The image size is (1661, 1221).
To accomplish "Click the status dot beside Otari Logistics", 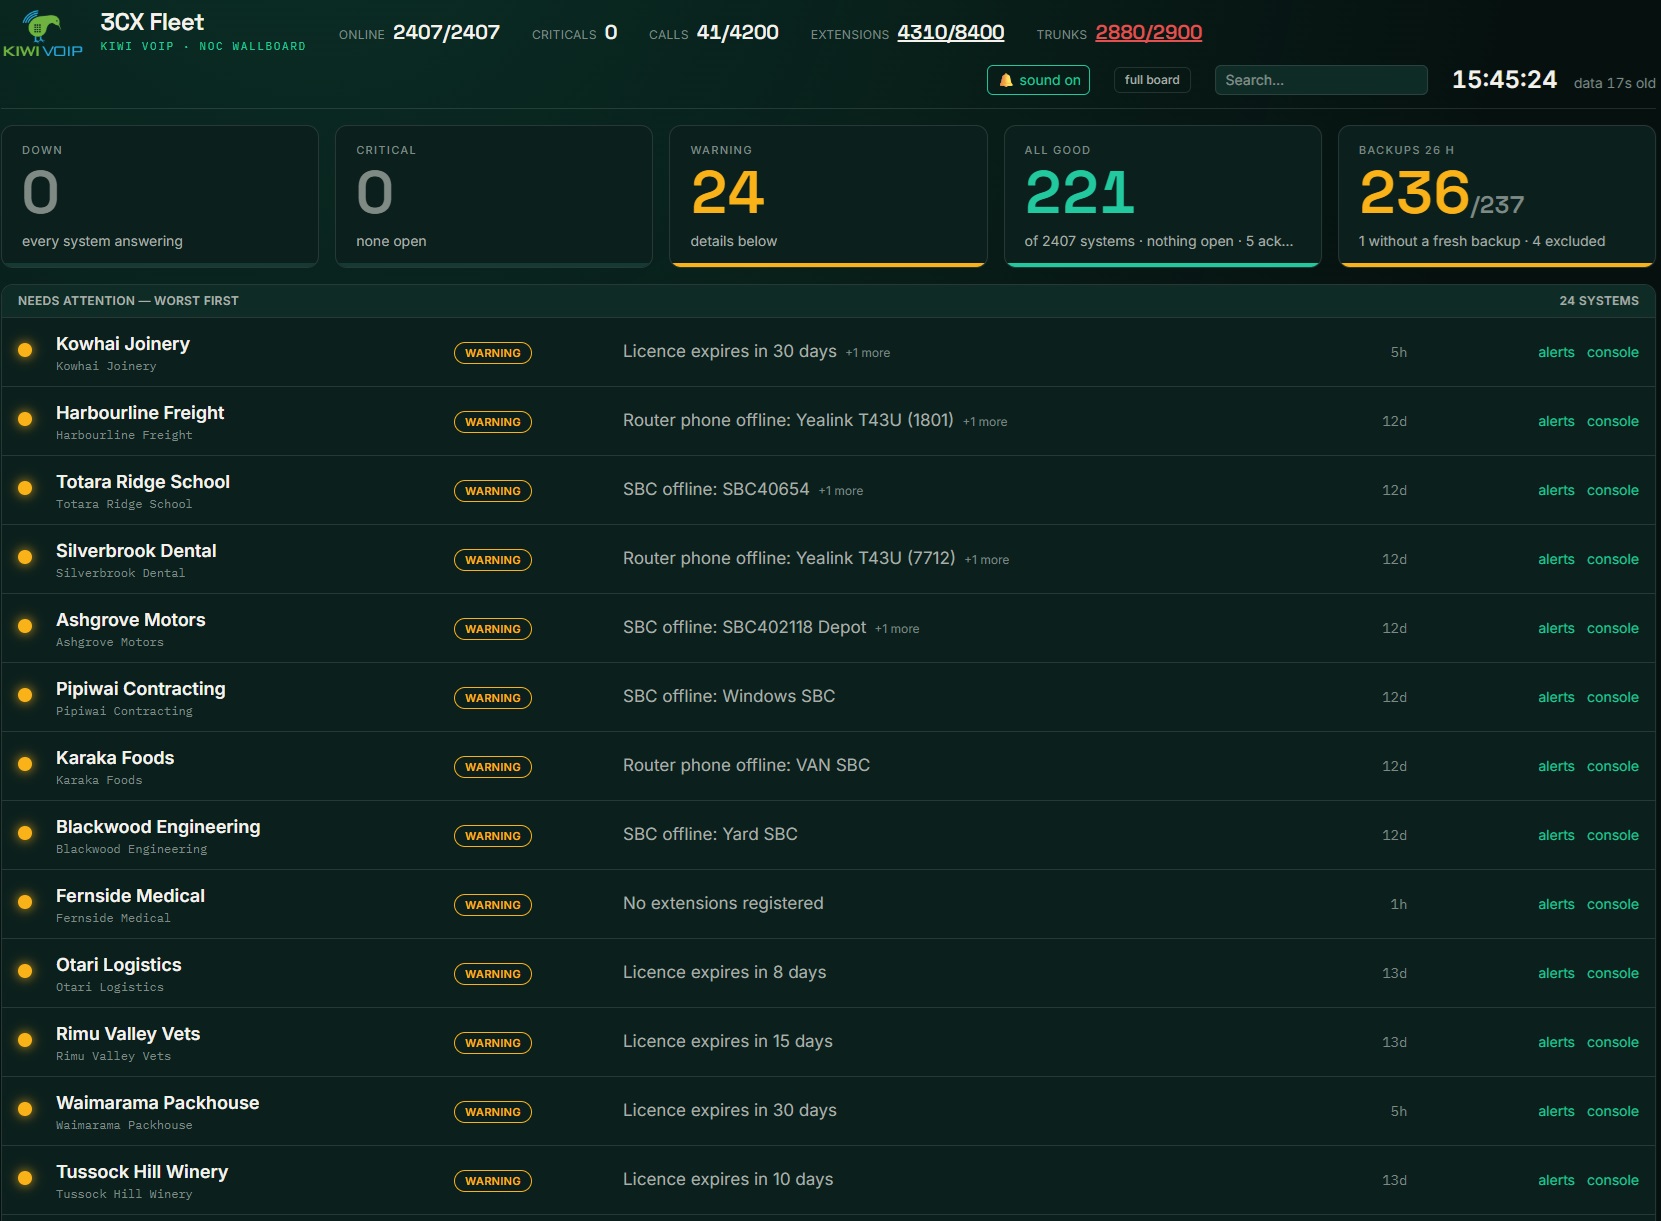I will click(x=25, y=971).
